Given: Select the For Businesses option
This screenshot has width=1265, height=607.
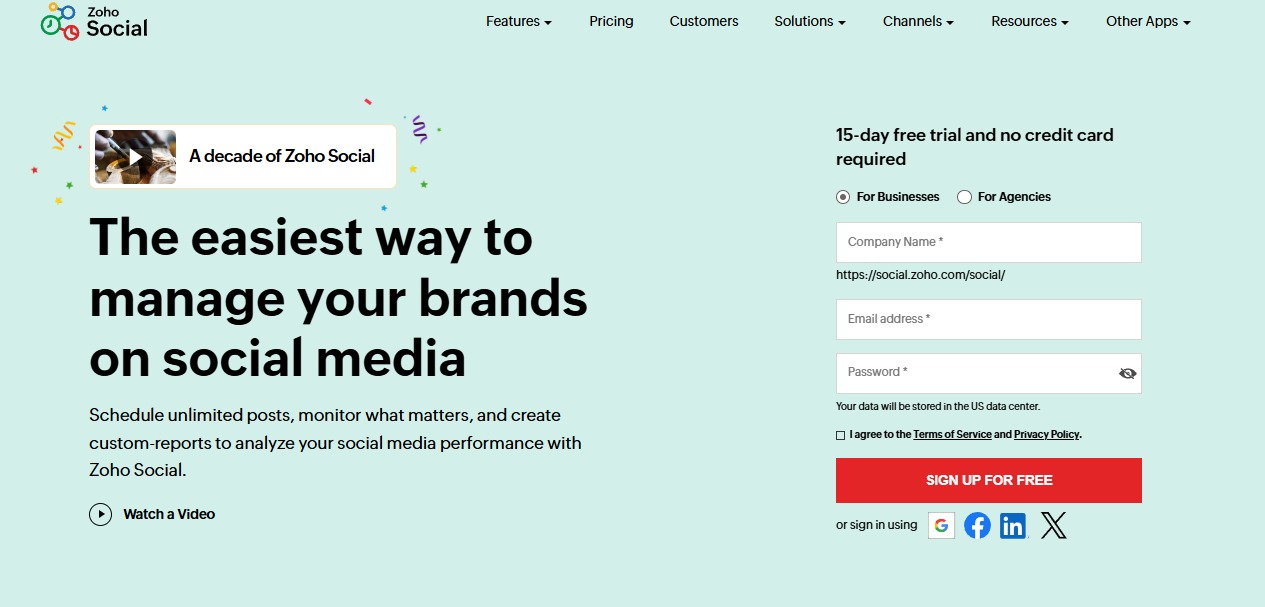Looking at the screenshot, I should point(841,197).
